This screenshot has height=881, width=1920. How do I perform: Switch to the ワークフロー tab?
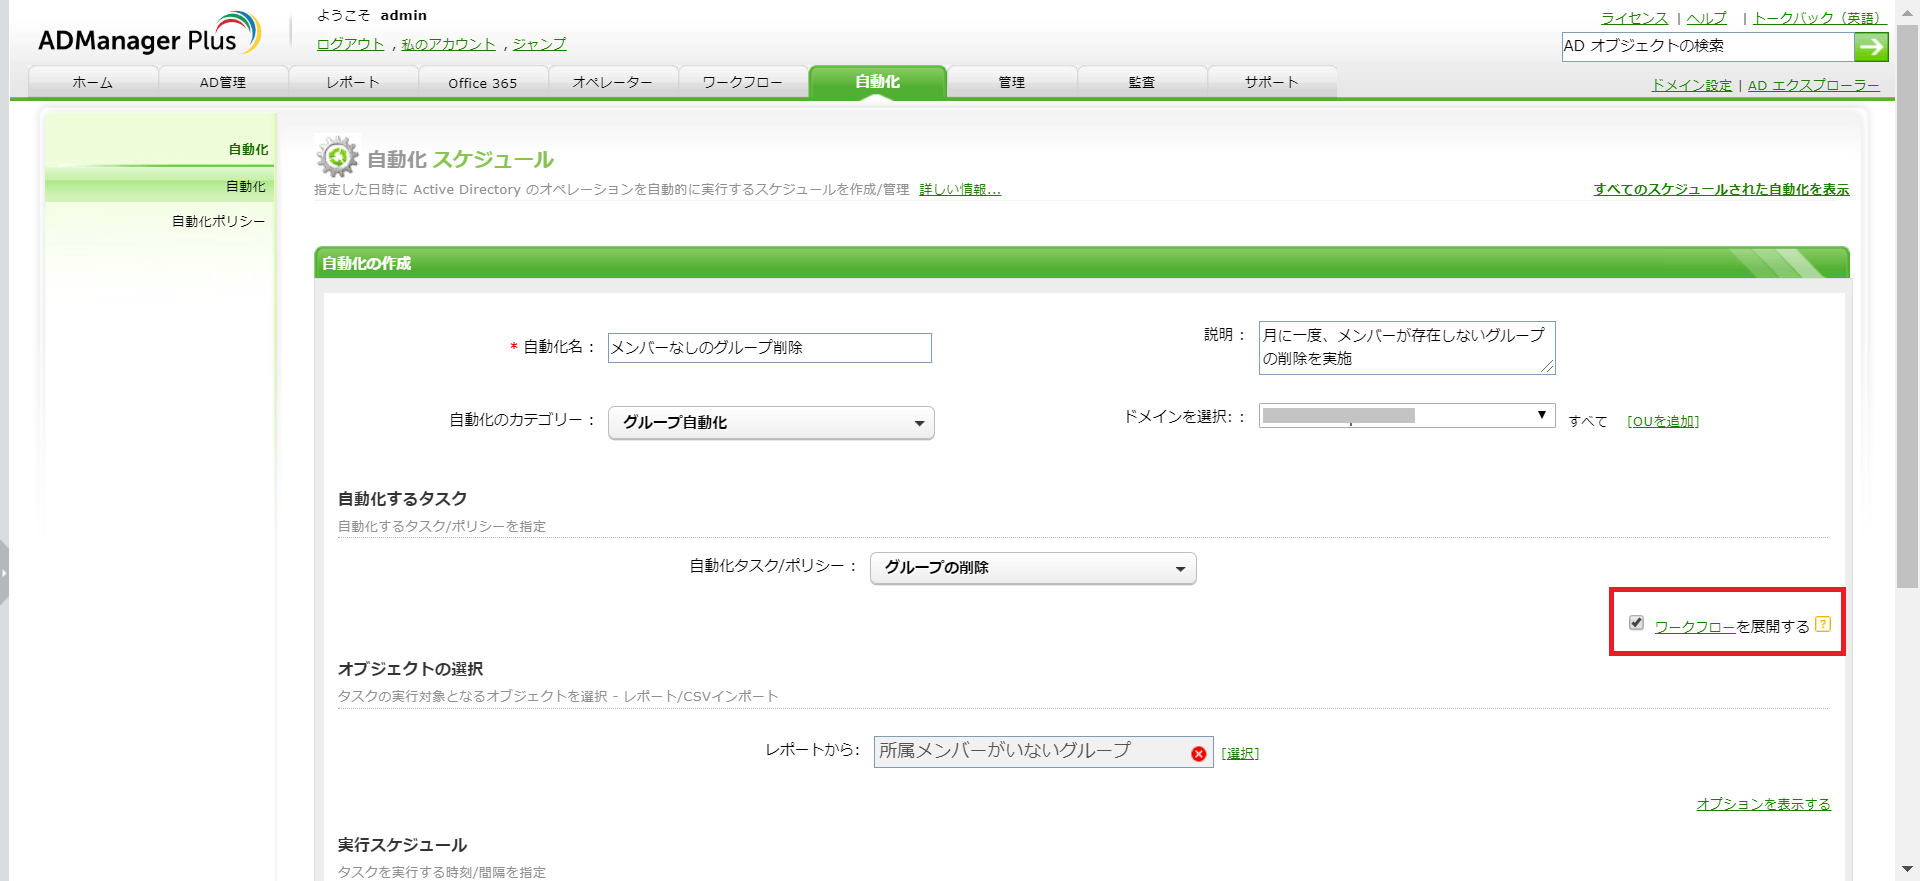[x=743, y=82]
